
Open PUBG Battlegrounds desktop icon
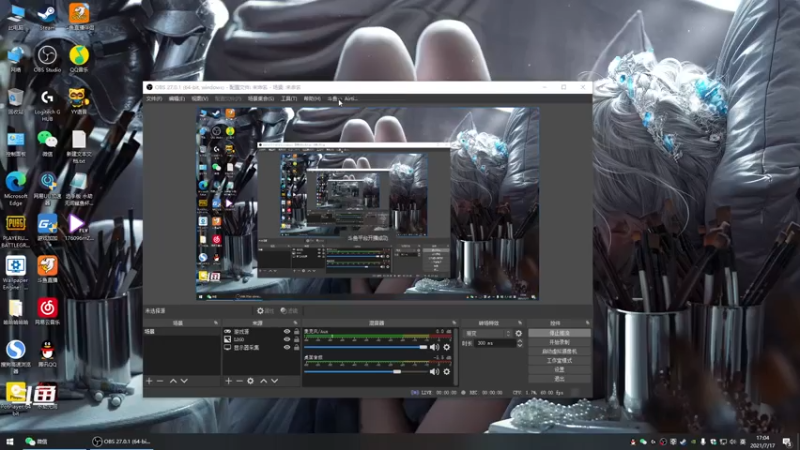tap(16, 231)
